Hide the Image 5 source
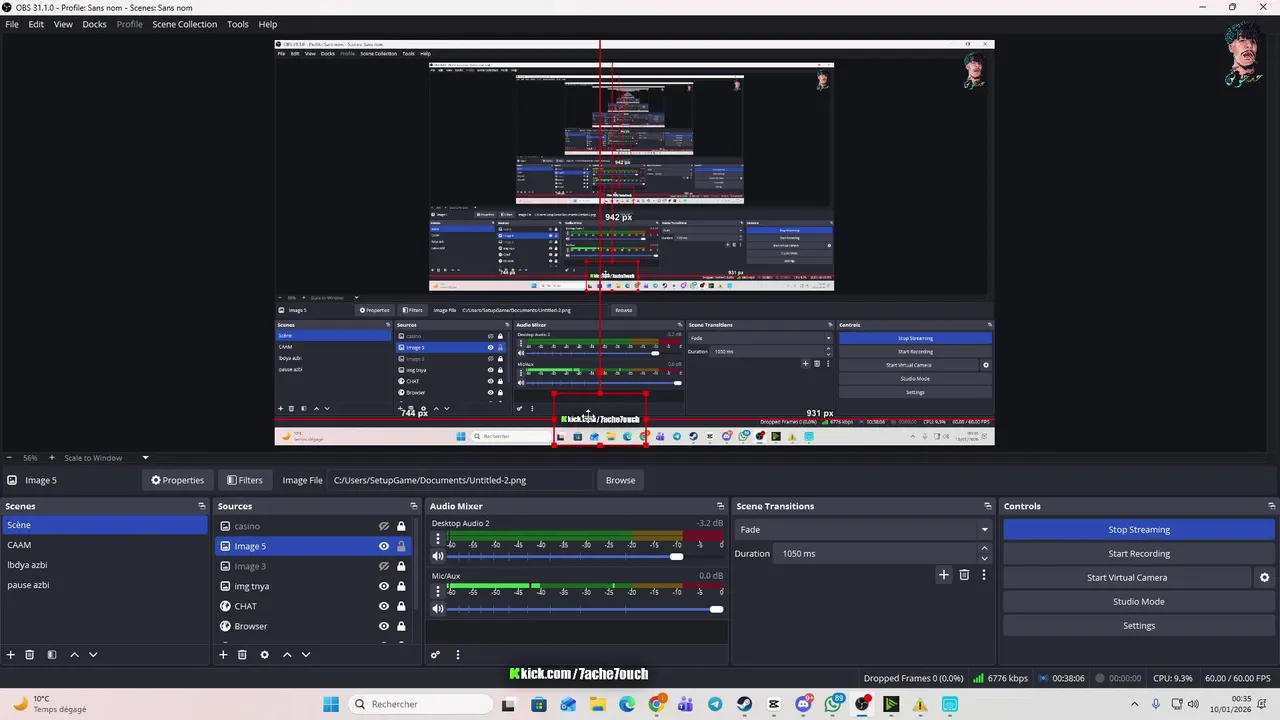Screen dimensions: 1280x720 pos(383,546)
